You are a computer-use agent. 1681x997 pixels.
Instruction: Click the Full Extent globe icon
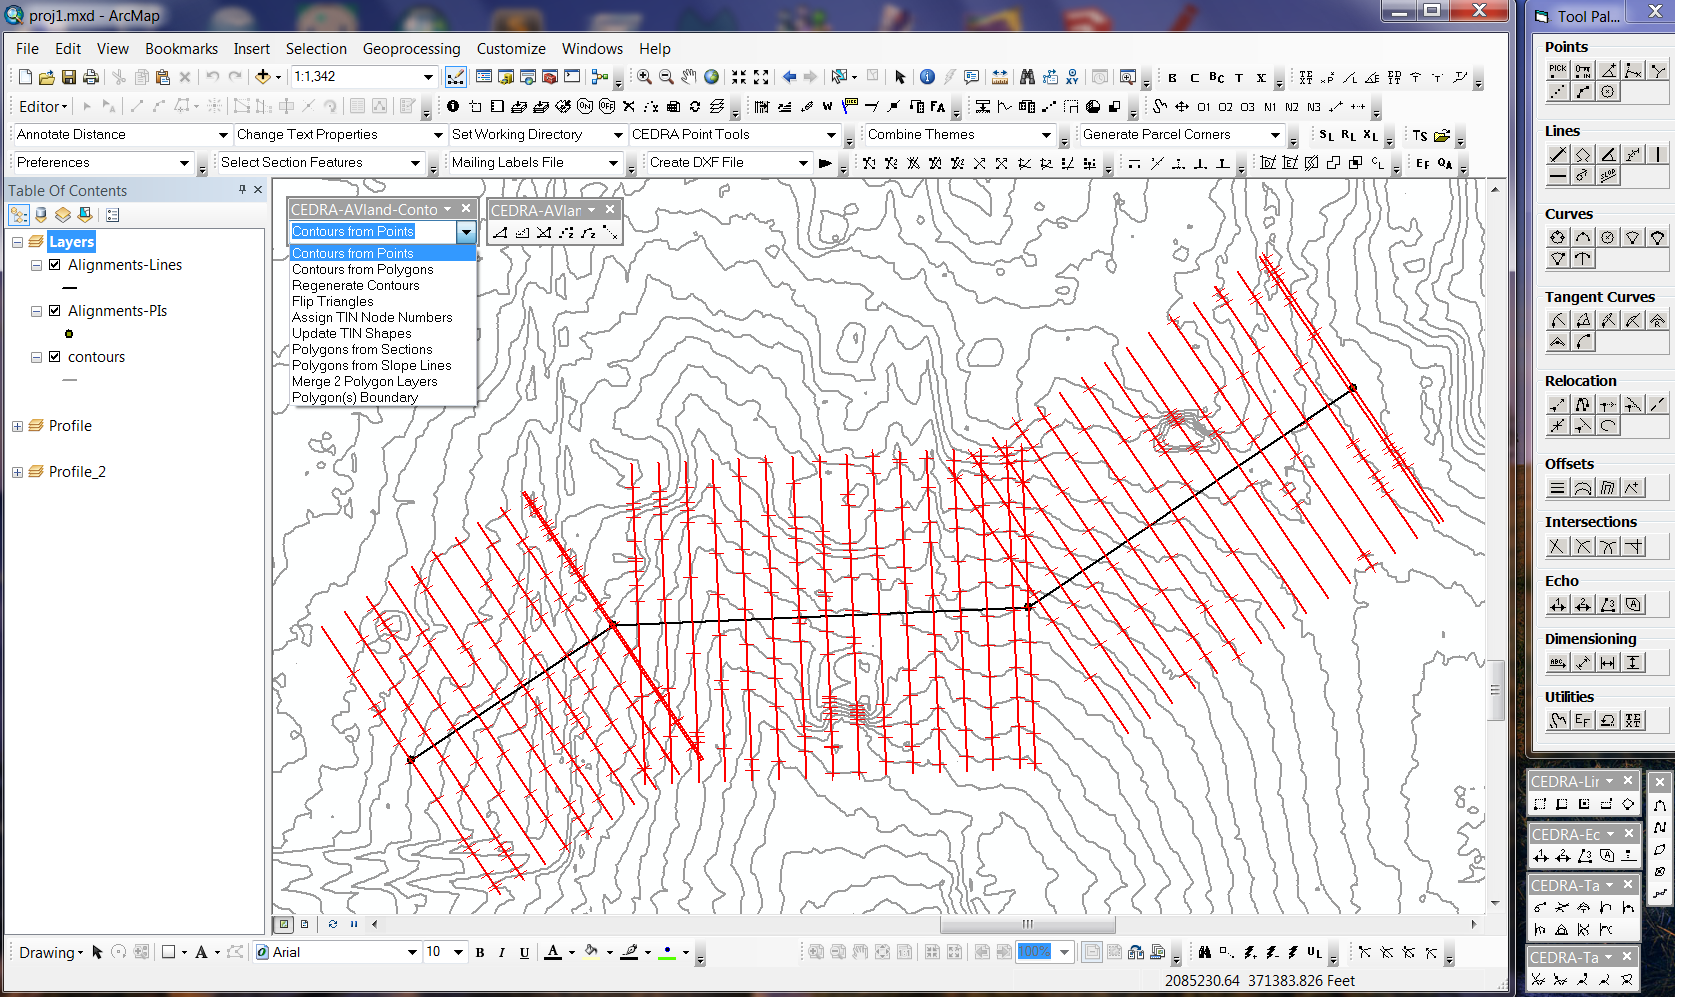pos(711,77)
